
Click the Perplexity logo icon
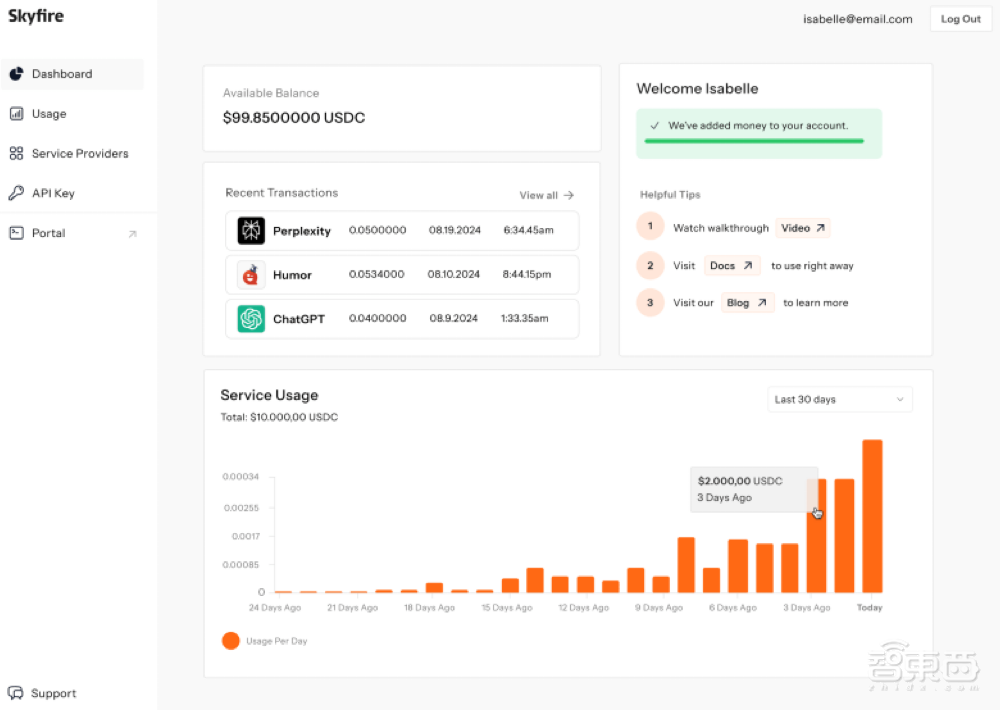(x=251, y=231)
